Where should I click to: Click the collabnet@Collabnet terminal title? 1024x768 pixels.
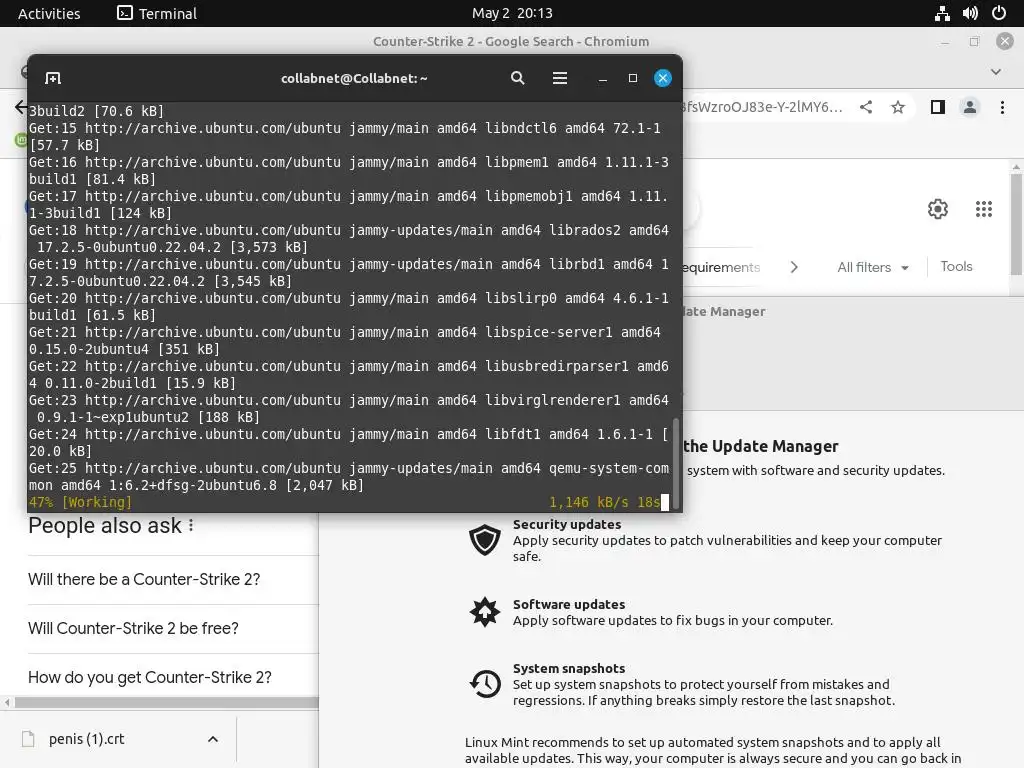pyautogui.click(x=354, y=78)
